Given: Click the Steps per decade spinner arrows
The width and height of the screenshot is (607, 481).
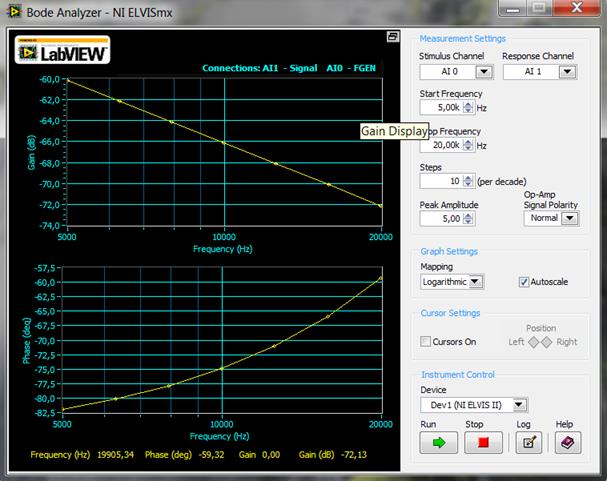Looking at the screenshot, I should point(468,181).
